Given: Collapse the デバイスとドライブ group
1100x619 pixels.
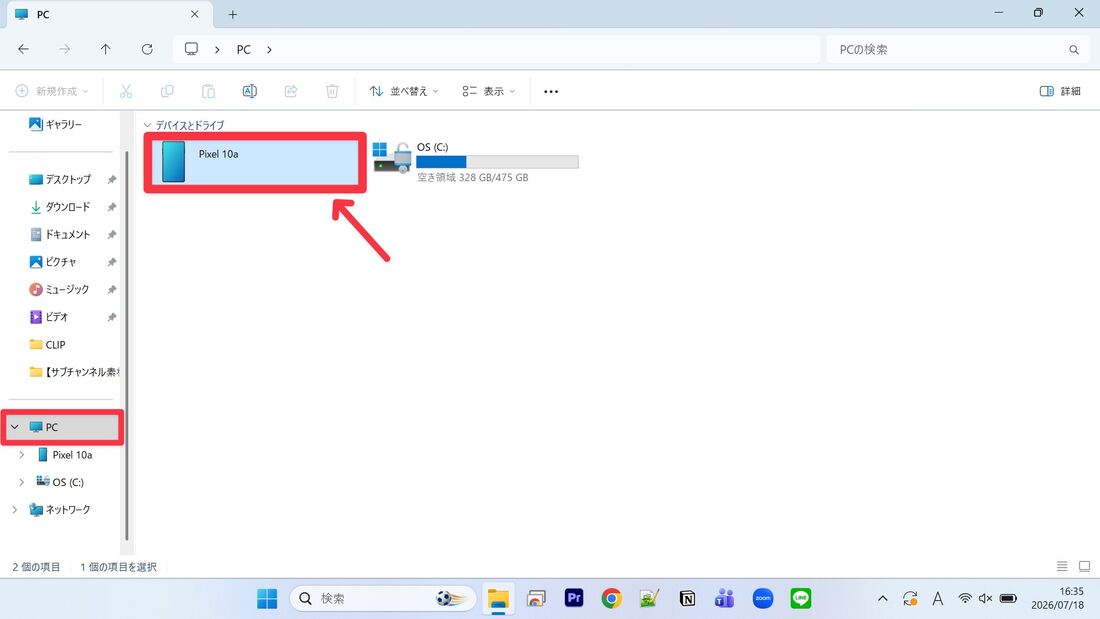Looking at the screenshot, I should coord(147,125).
